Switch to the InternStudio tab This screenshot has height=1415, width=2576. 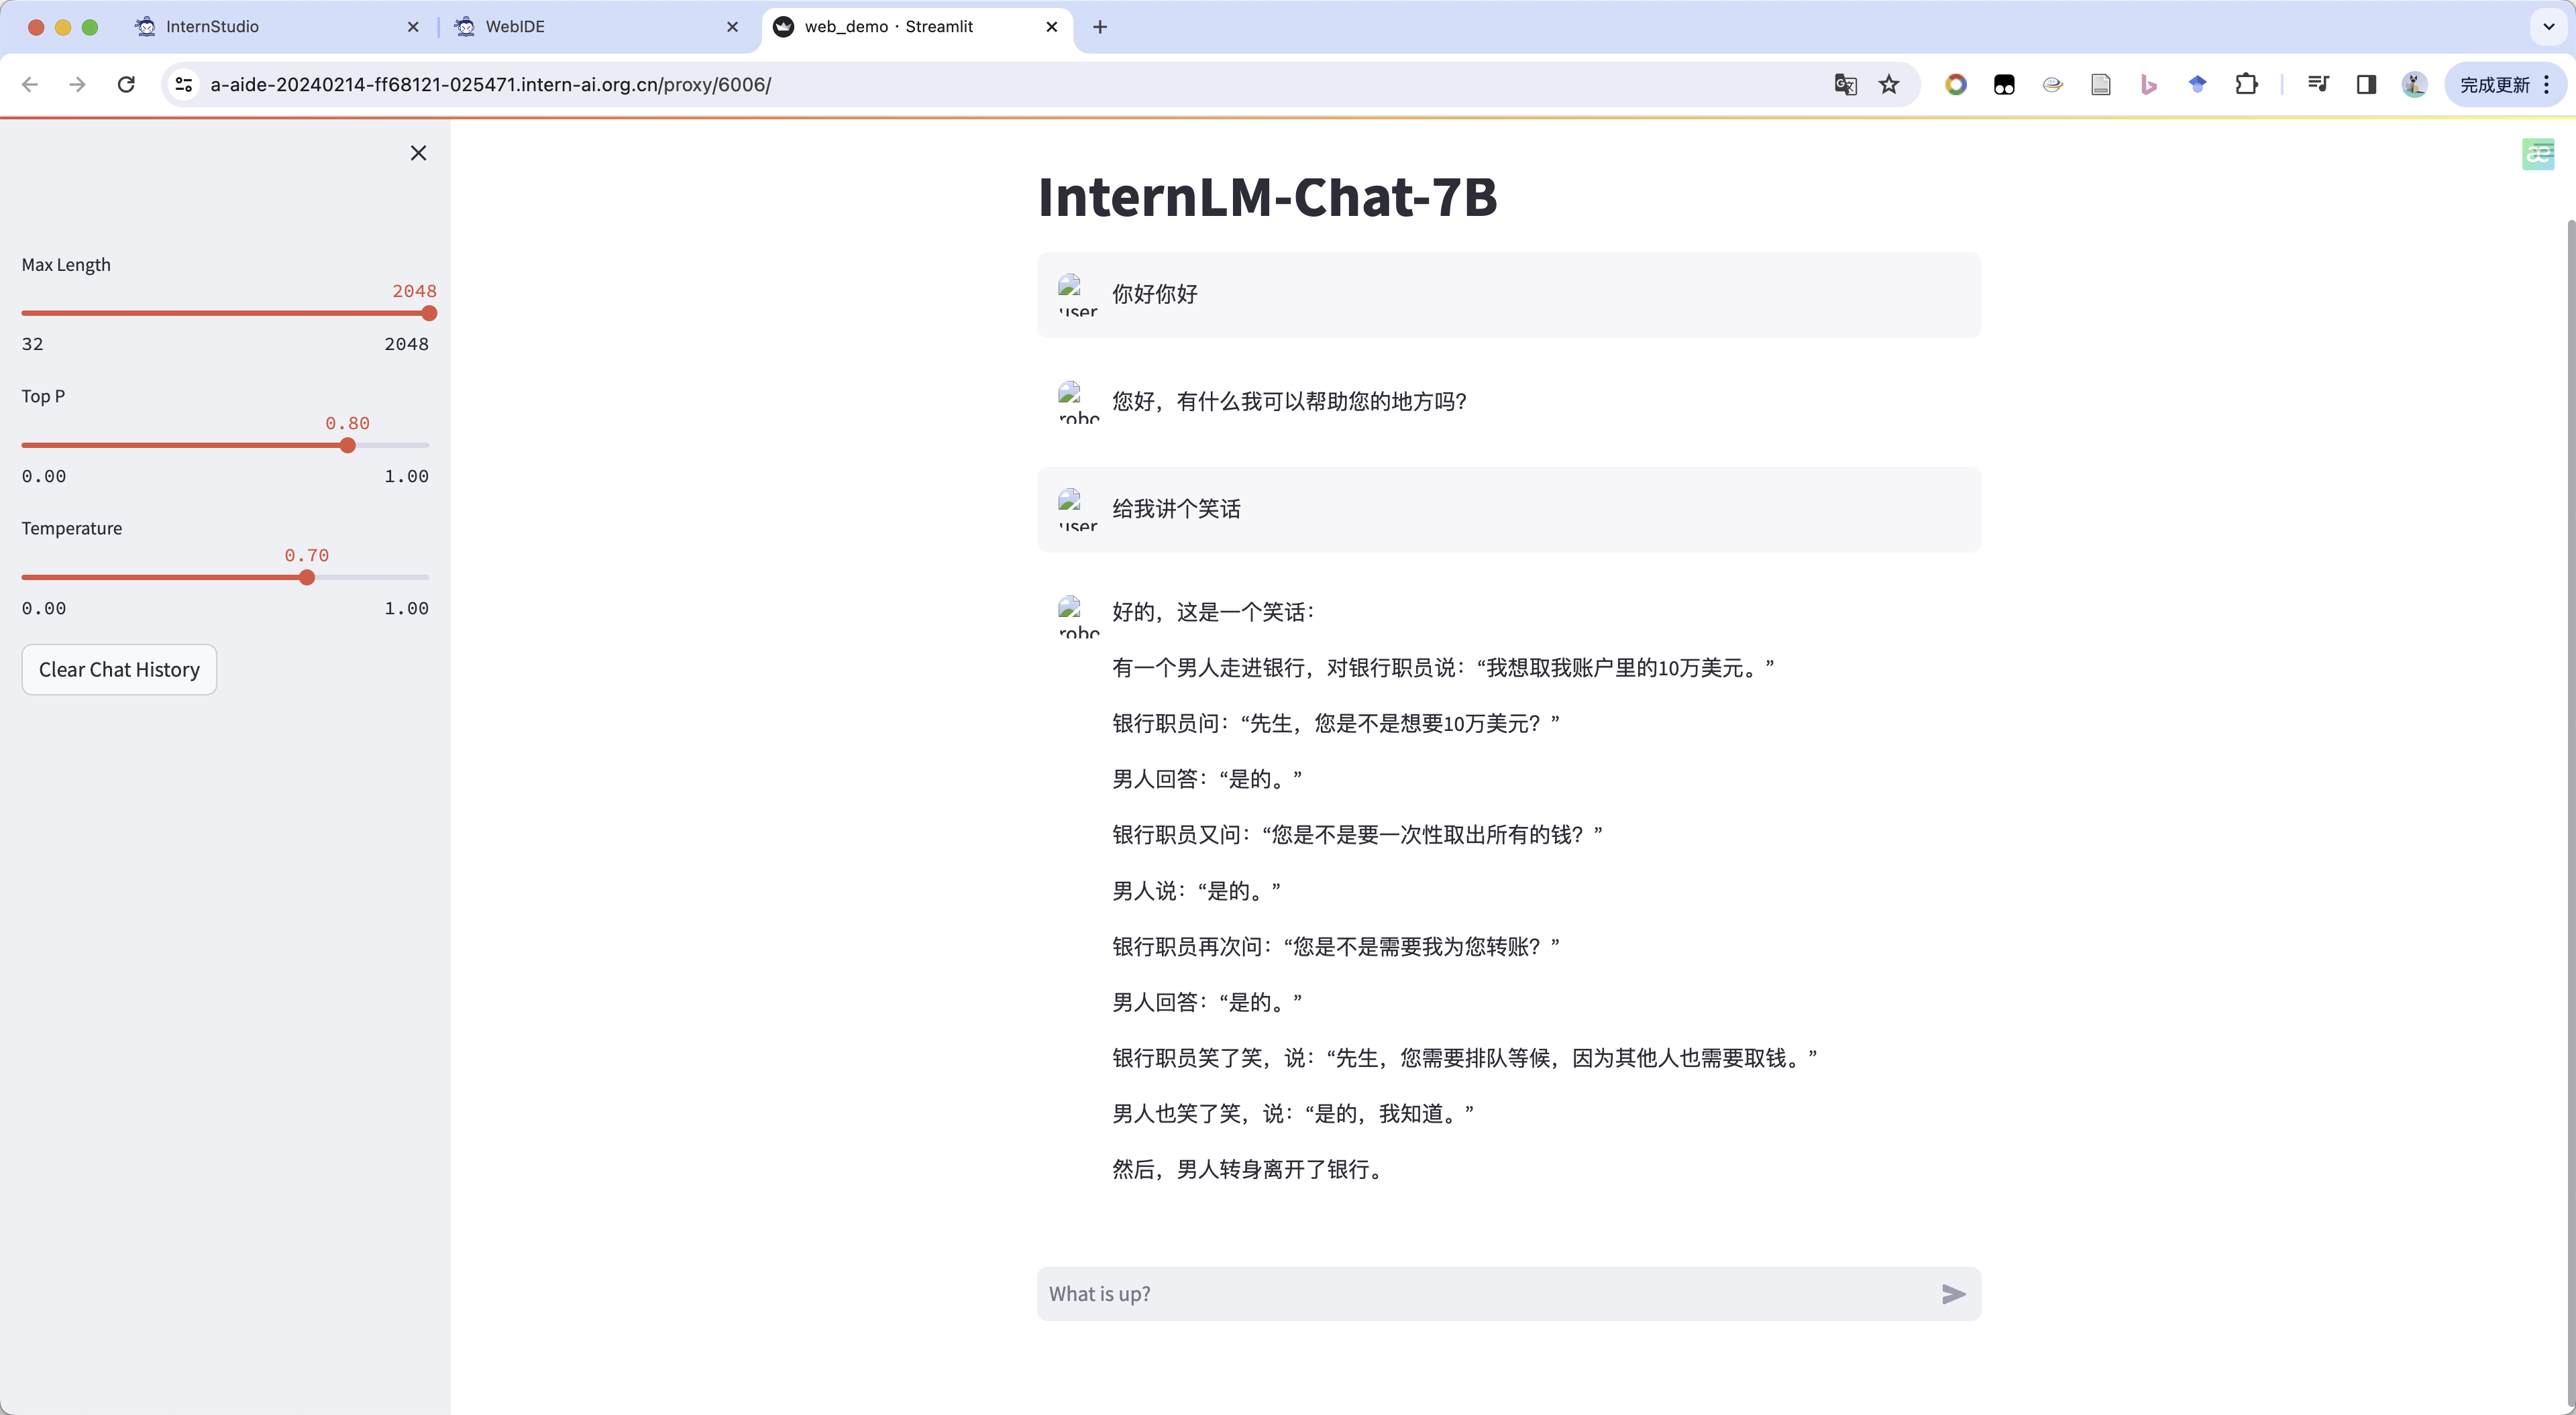212,27
